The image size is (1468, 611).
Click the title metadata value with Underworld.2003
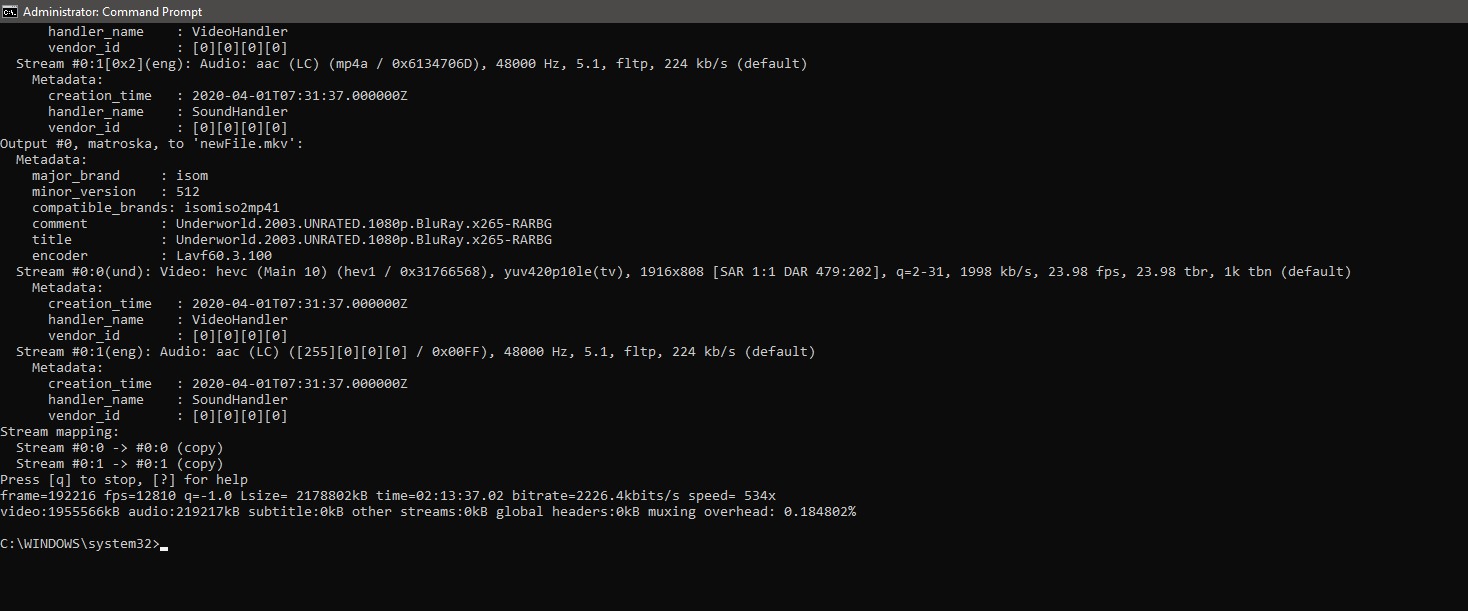364,240
